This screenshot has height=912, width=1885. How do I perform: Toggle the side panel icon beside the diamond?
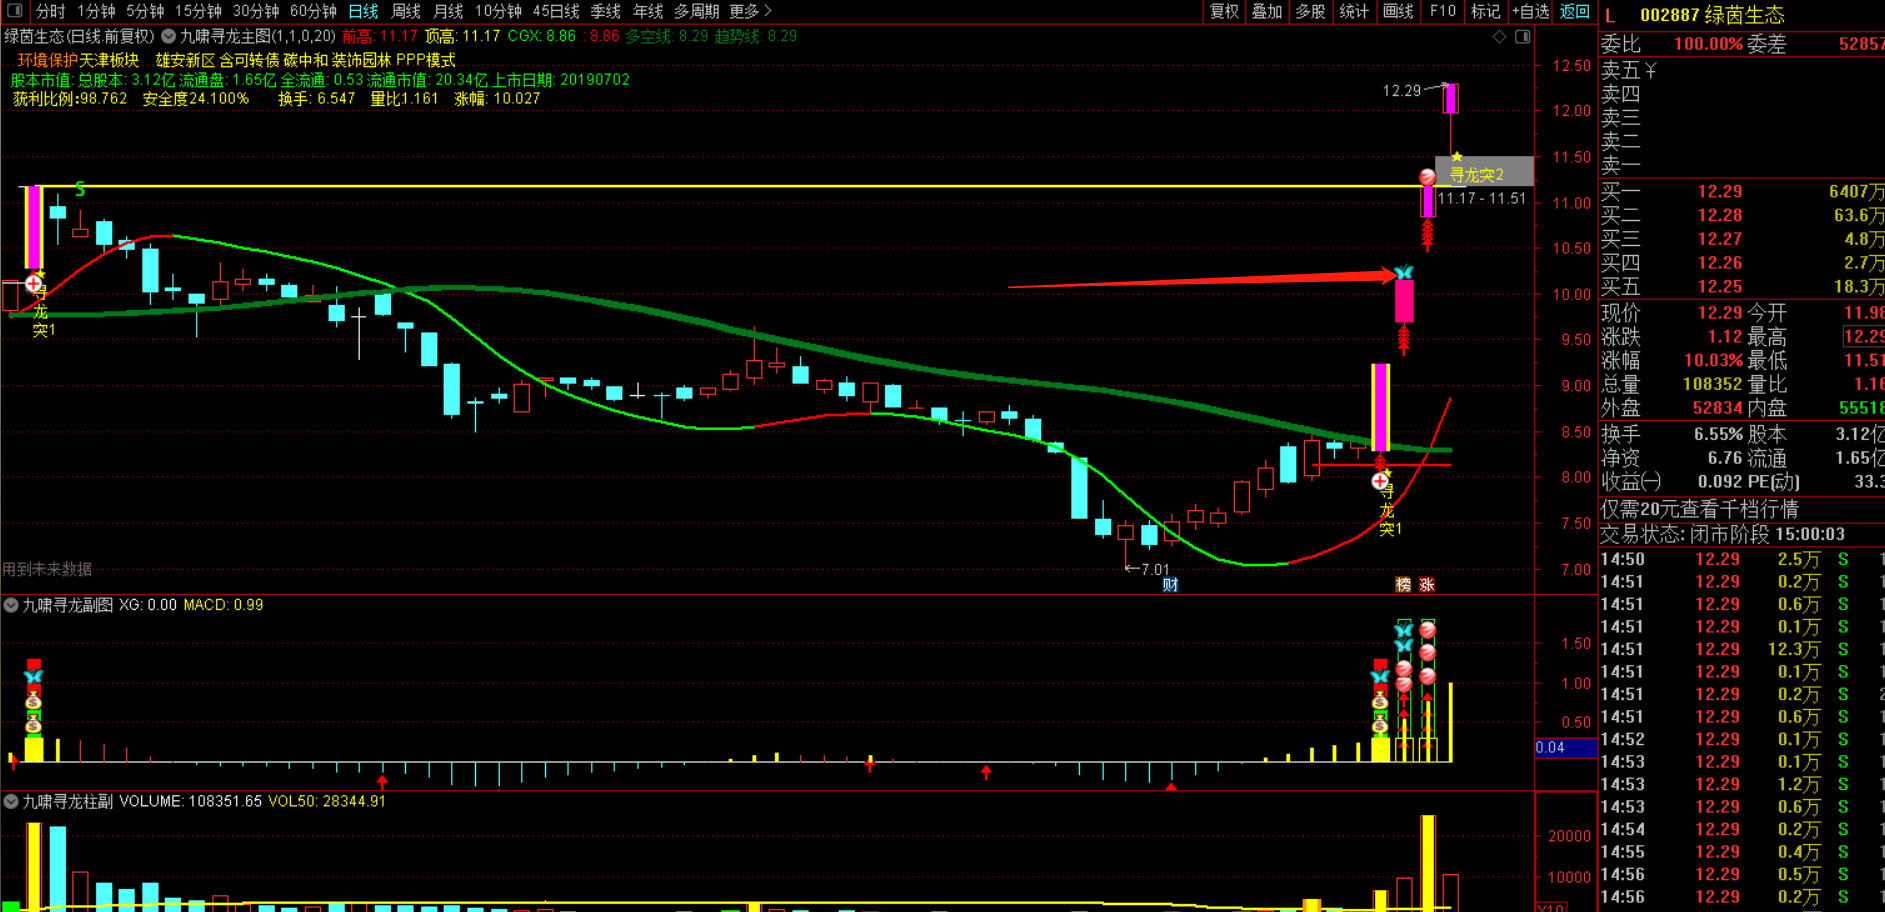pos(1522,37)
